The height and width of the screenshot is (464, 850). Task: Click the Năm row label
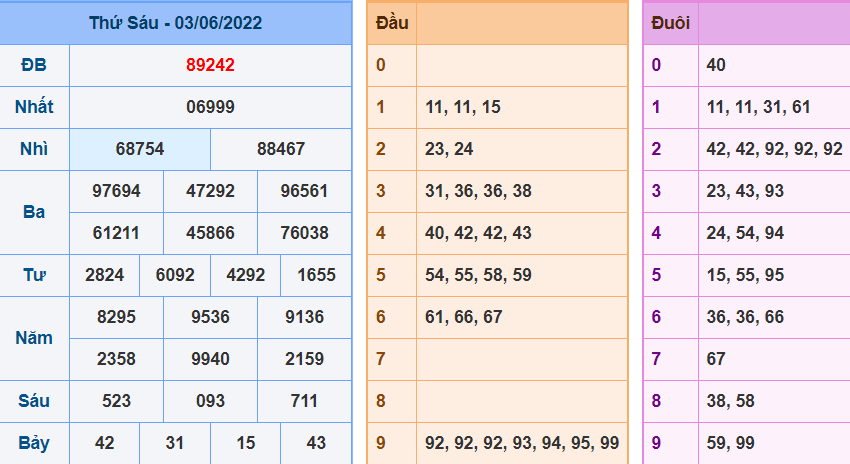click(34, 338)
